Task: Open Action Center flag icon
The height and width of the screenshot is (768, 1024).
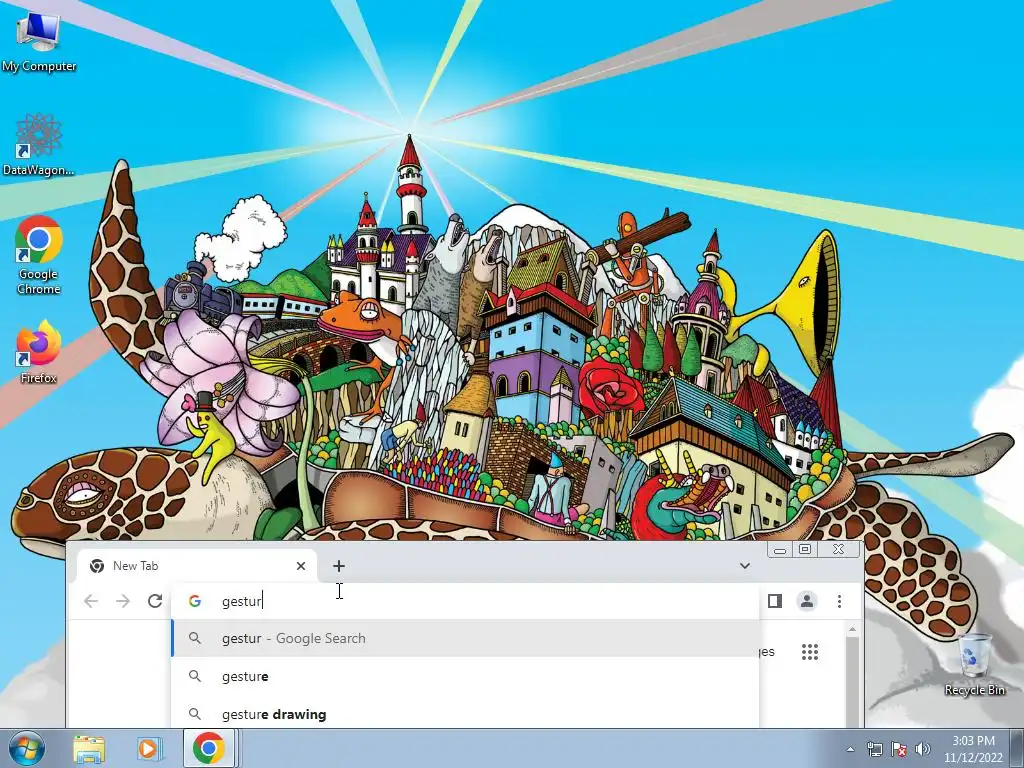Action: click(x=899, y=749)
